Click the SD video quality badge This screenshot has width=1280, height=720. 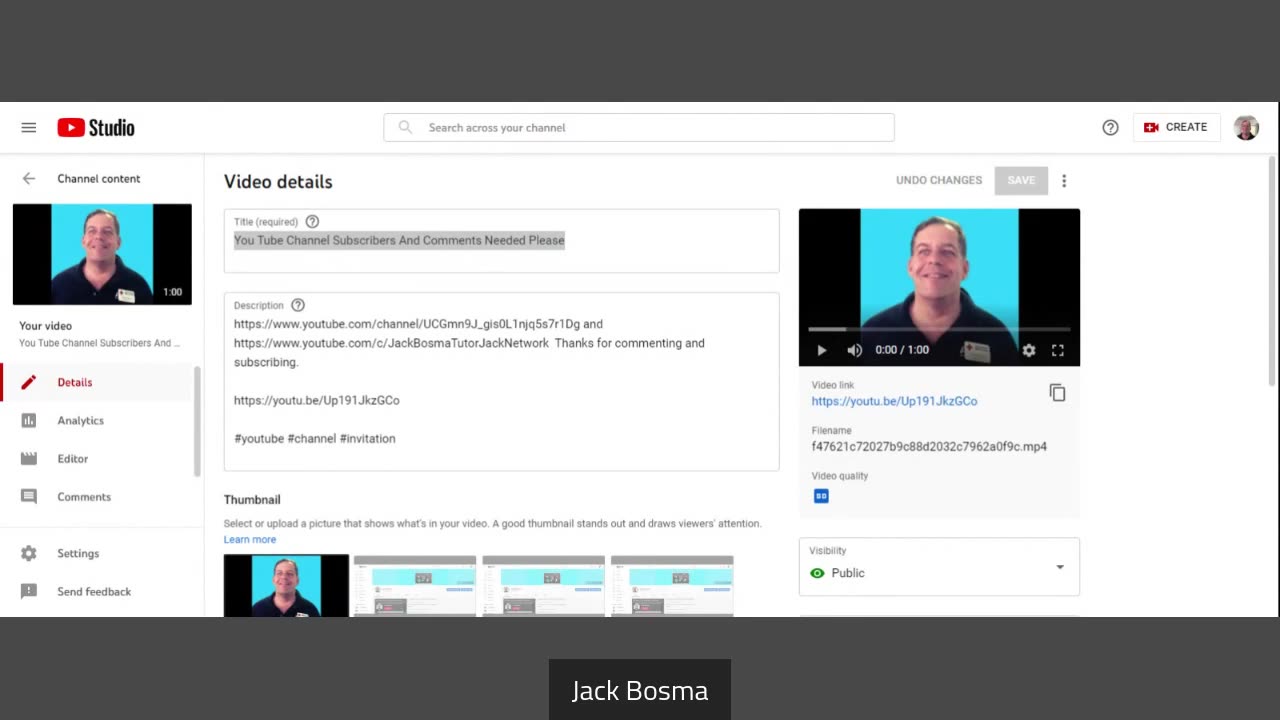click(821, 496)
